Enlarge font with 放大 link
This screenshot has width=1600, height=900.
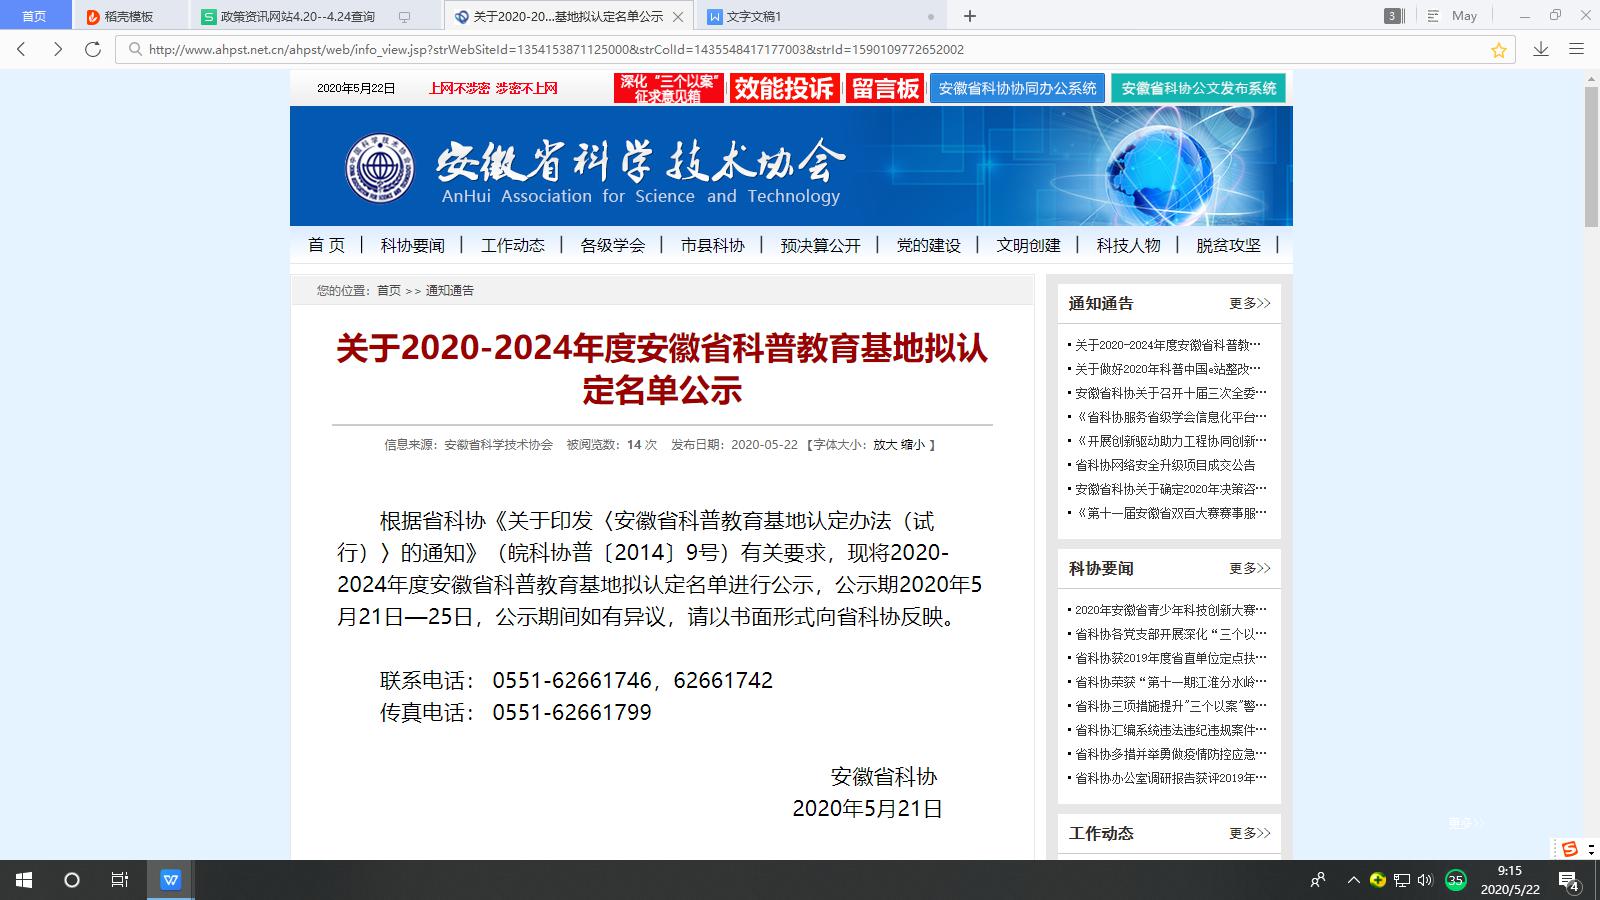tap(885, 445)
